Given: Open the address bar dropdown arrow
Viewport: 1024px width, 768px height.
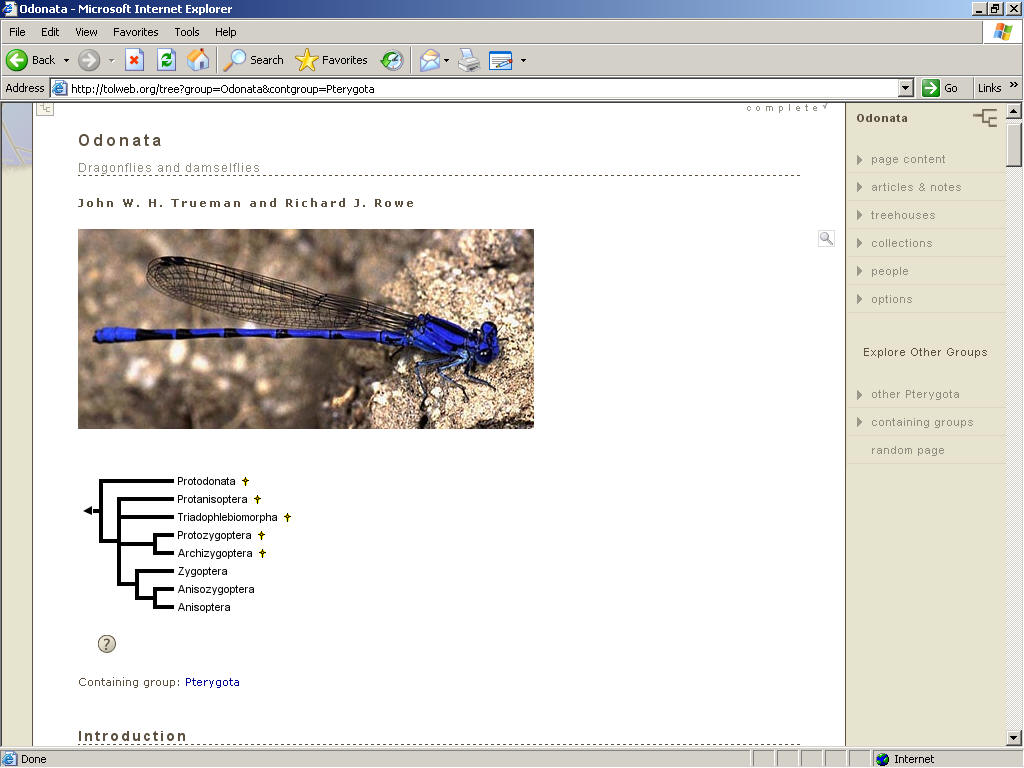Looking at the screenshot, I should (906, 88).
